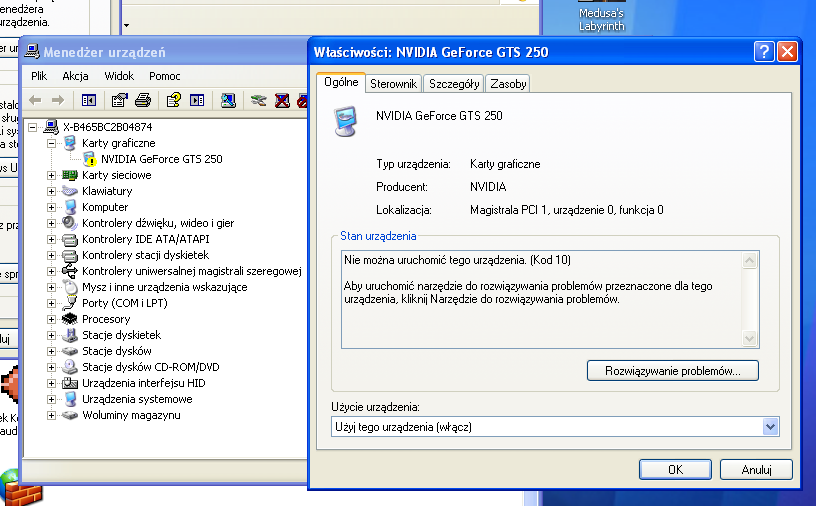Viewport: 816px width, 506px height.
Task: Click the USB controllers icon
Action: coord(70,271)
